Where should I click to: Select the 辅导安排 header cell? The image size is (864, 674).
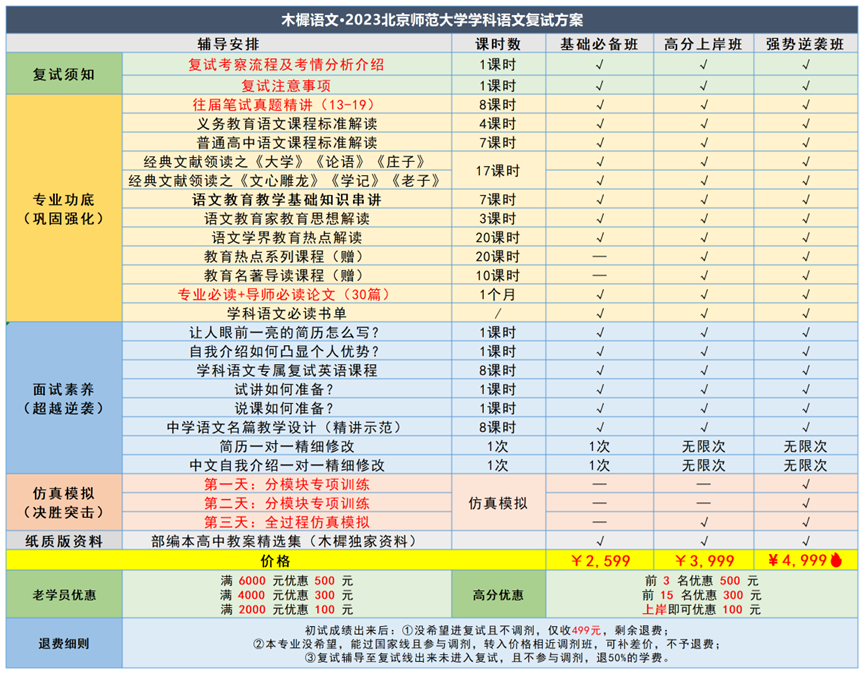coord(229,44)
